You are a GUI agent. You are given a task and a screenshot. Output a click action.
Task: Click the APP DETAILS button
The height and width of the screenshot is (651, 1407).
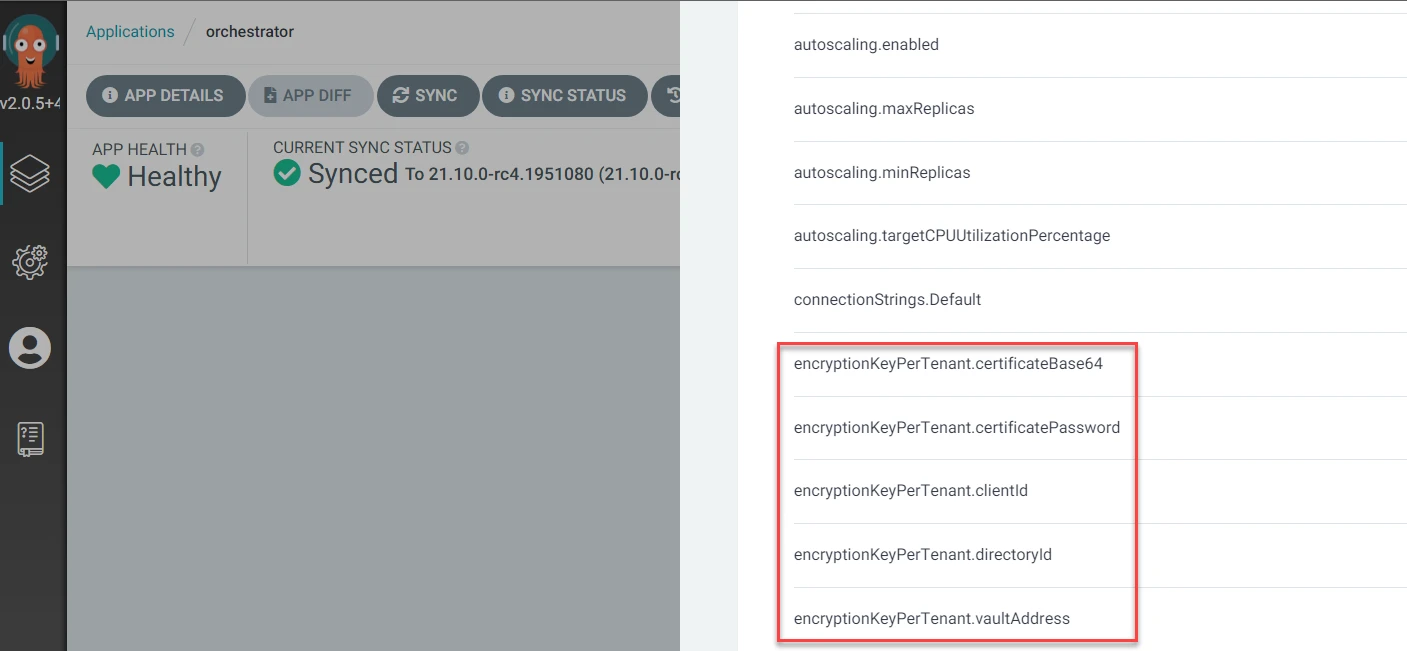pos(165,96)
